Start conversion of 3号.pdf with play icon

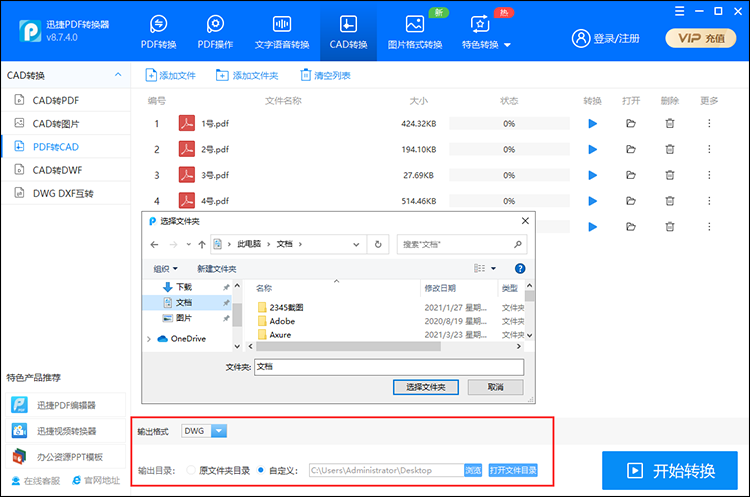coord(592,175)
